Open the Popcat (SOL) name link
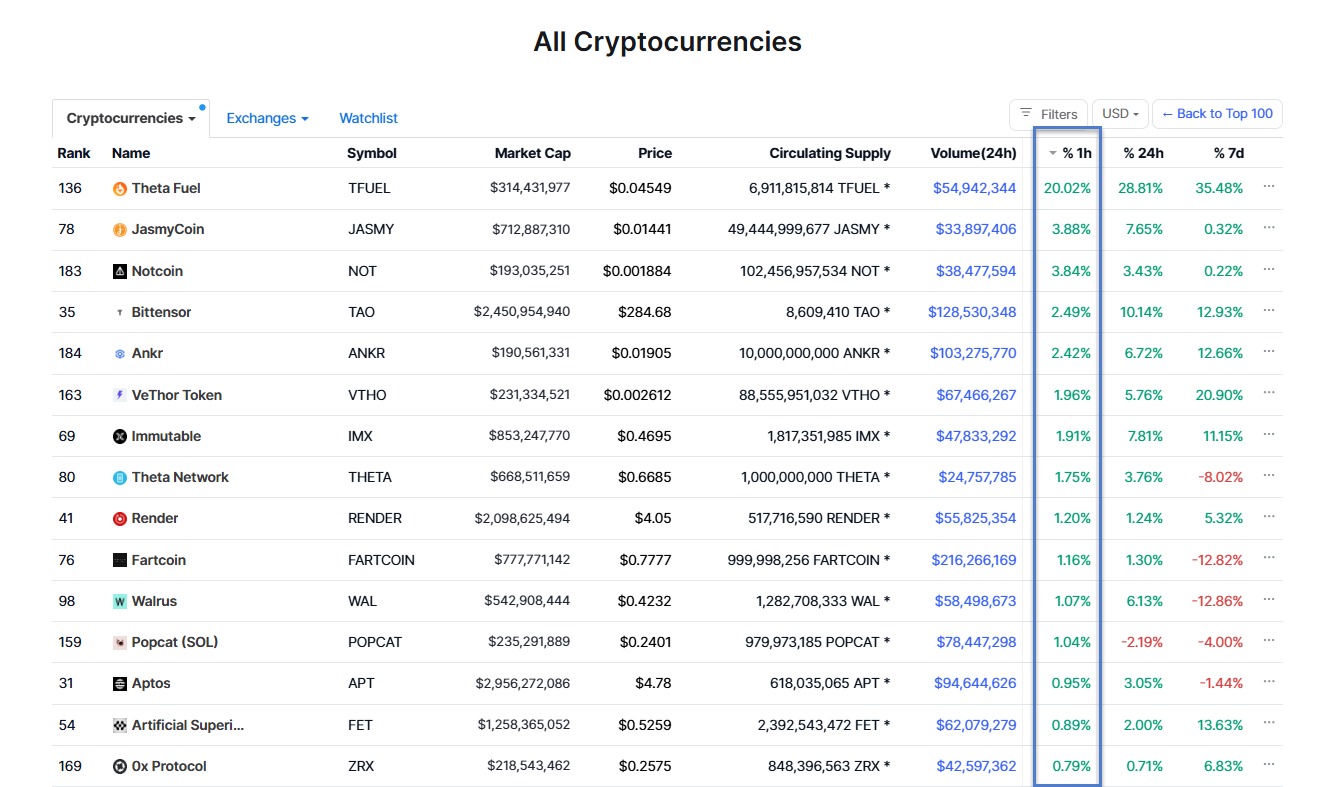 (175, 642)
